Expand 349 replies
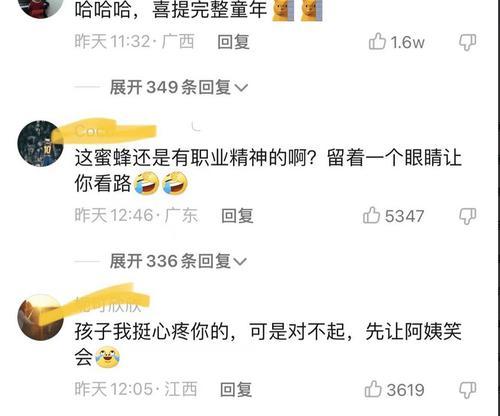 [178, 87]
